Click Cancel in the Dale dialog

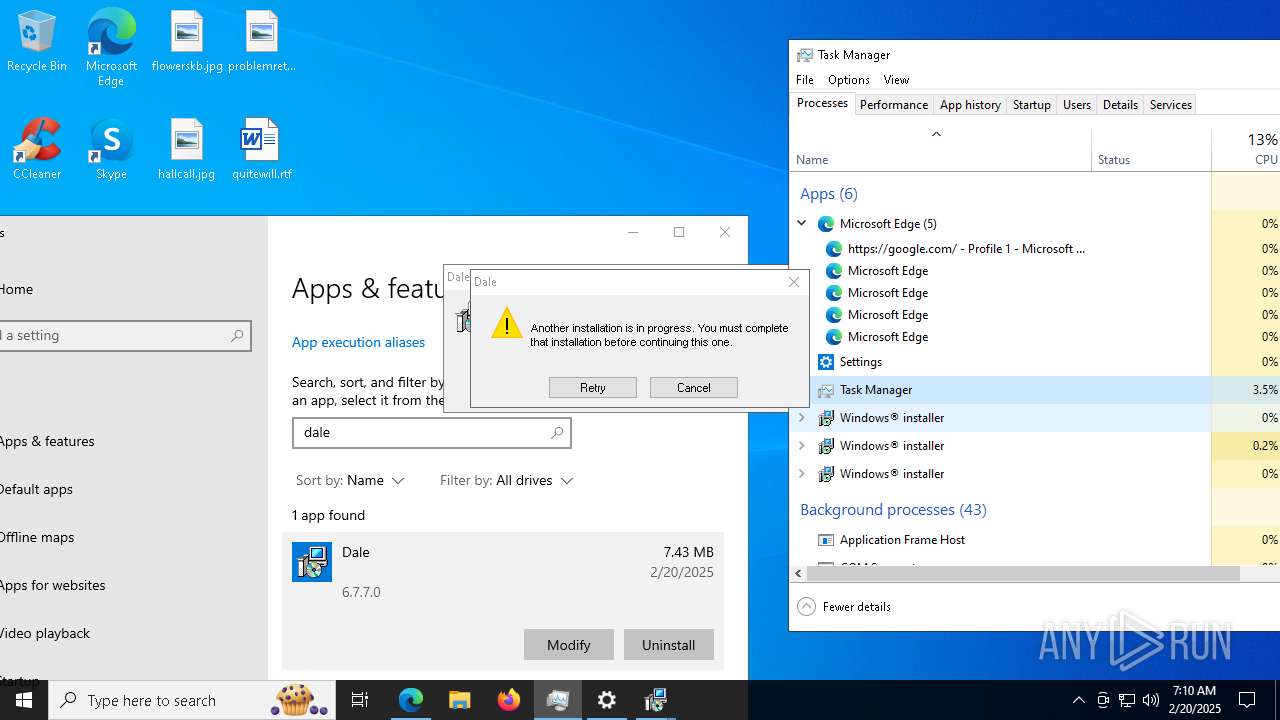tap(694, 388)
